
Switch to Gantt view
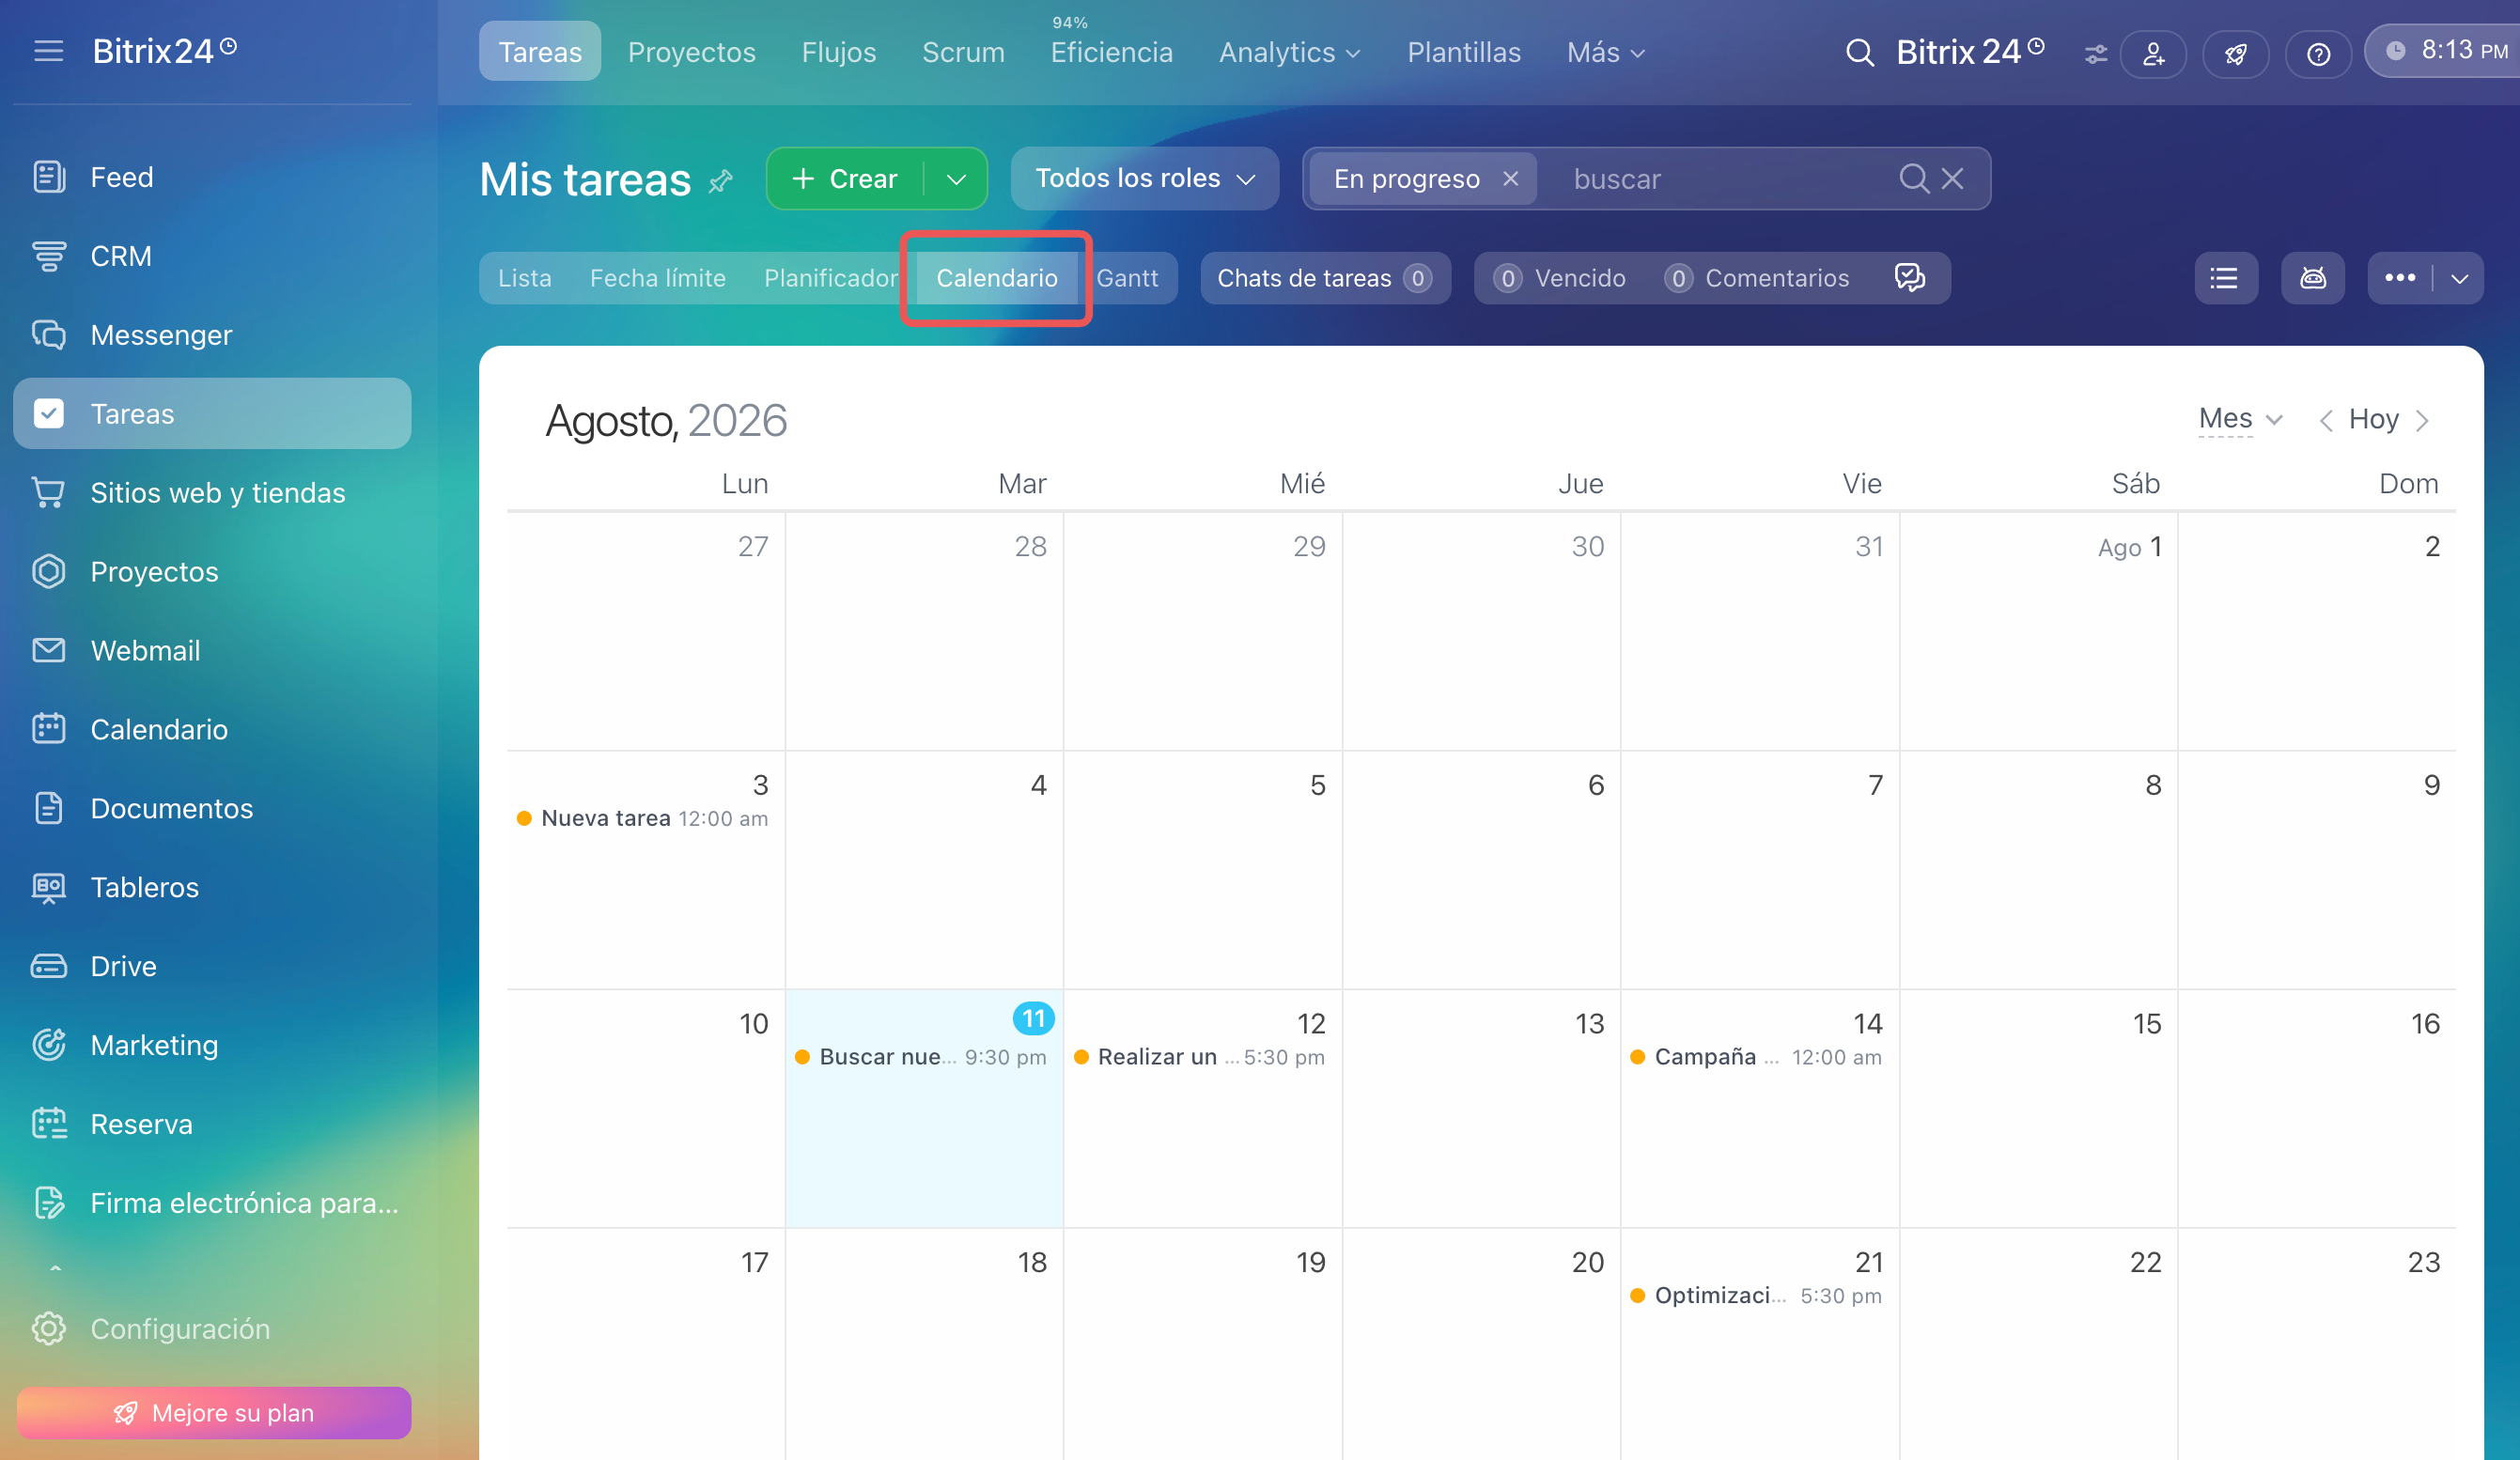point(1127,278)
